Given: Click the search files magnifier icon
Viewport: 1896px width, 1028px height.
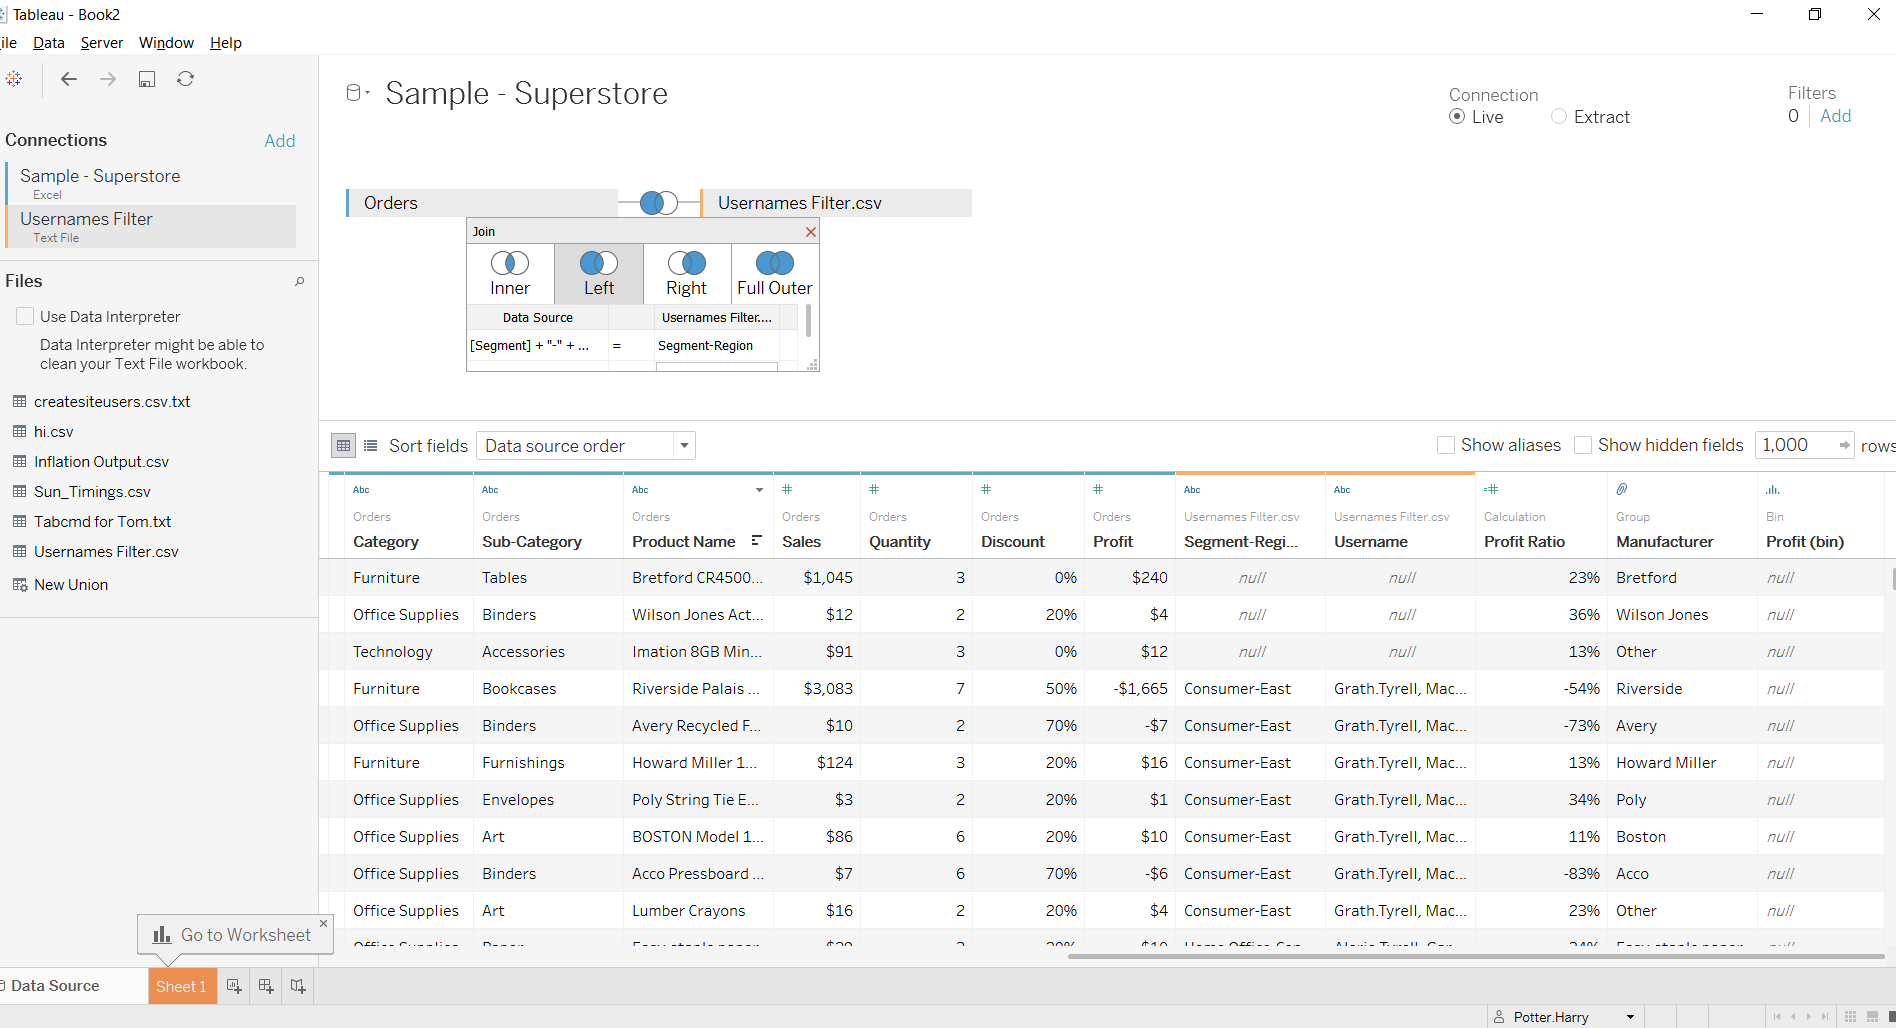Looking at the screenshot, I should click(x=299, y=282).
